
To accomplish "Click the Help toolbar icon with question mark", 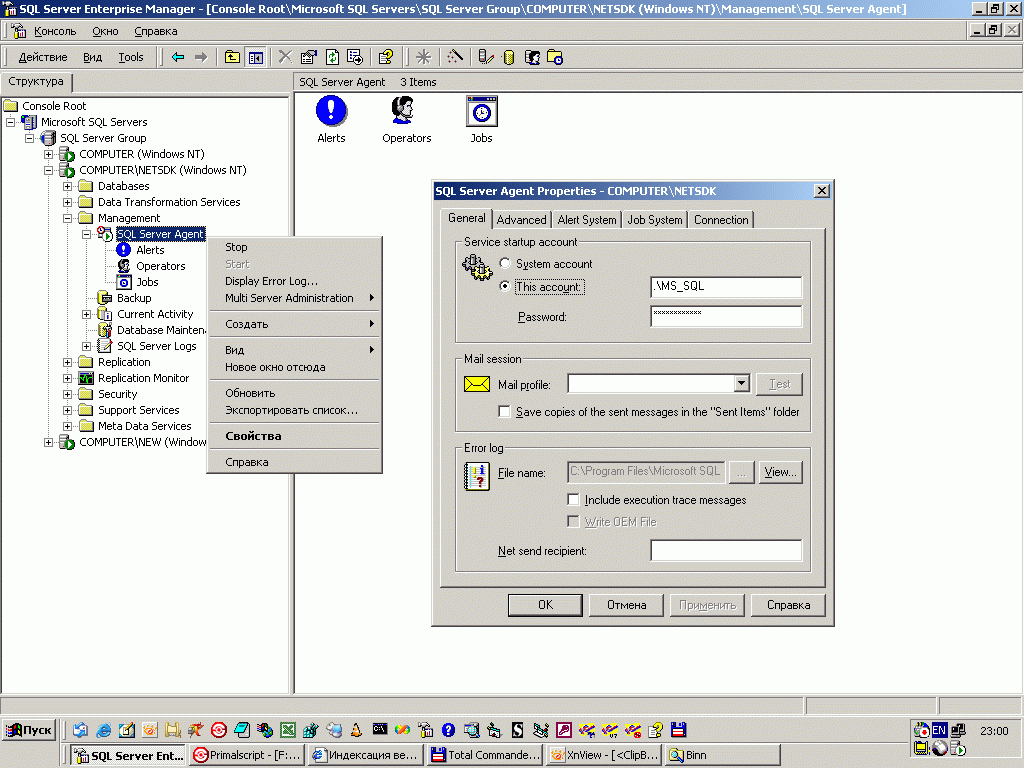I will [x=385, y=57].
